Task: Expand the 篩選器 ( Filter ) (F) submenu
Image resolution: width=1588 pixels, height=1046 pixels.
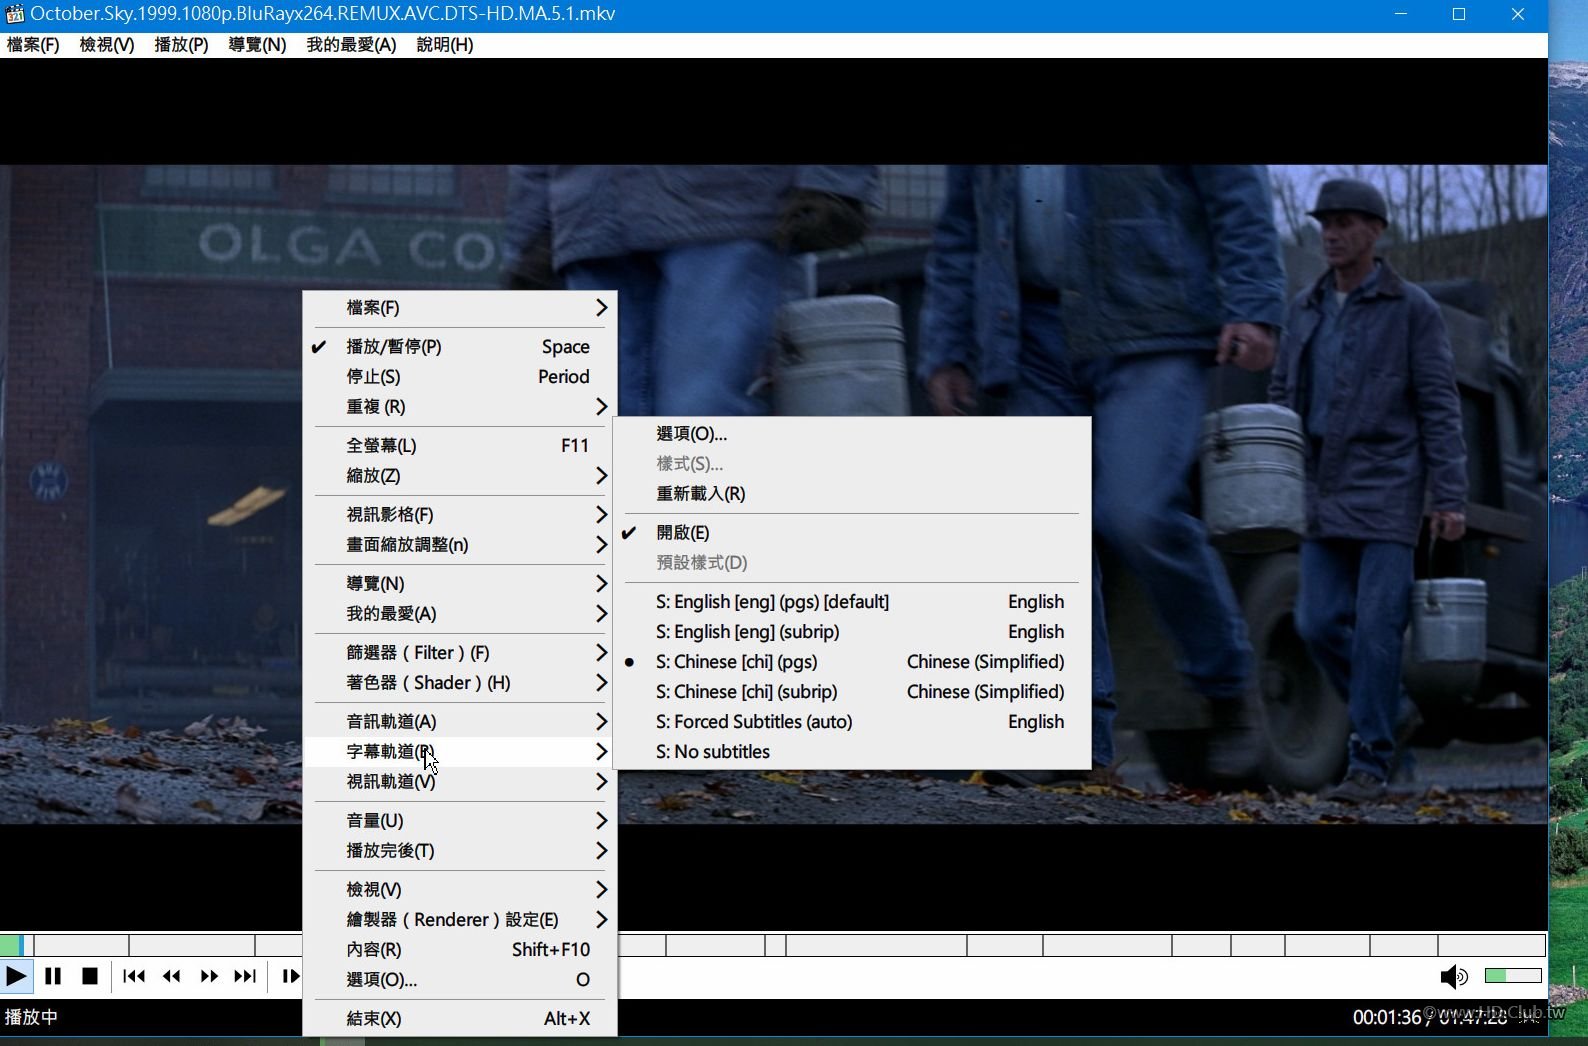Action: click(x=460, y=653)
